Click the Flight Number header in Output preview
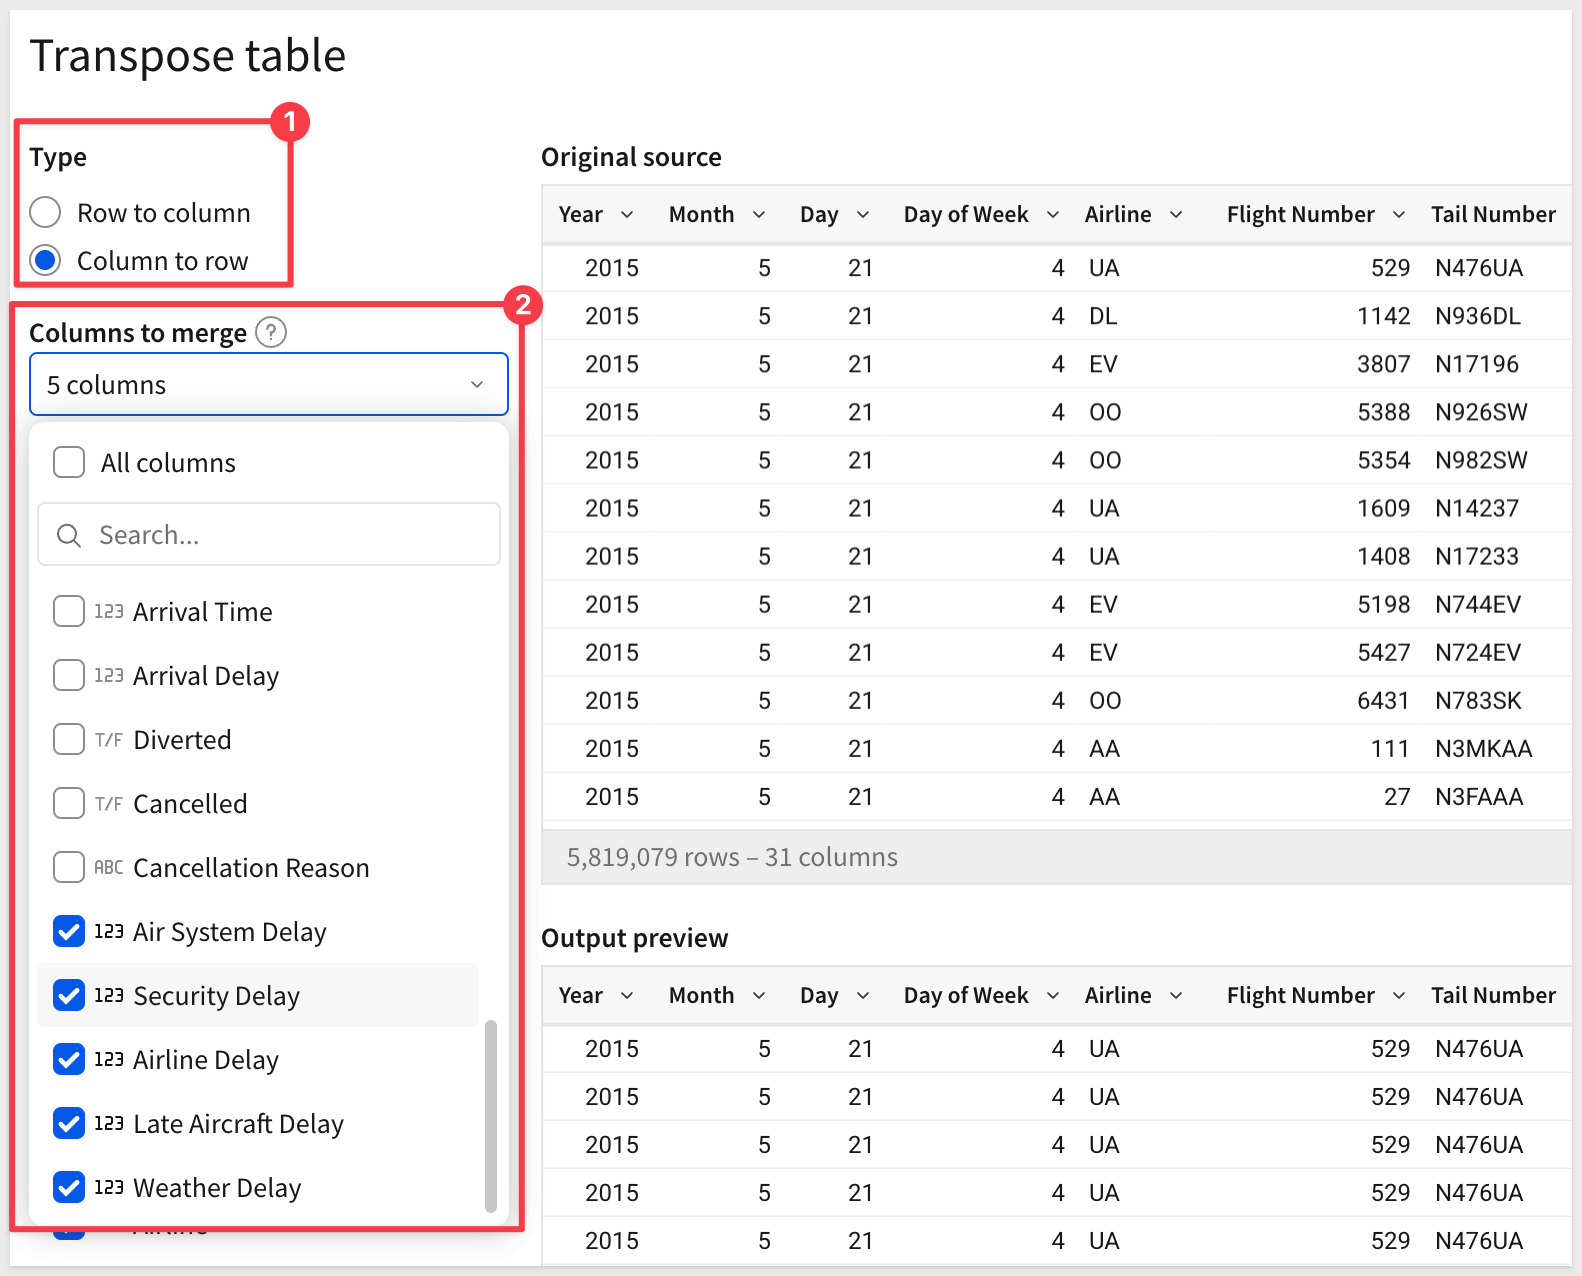Image resolution: width=1582 pixels, height=1276 pixels. point(1300,996)
